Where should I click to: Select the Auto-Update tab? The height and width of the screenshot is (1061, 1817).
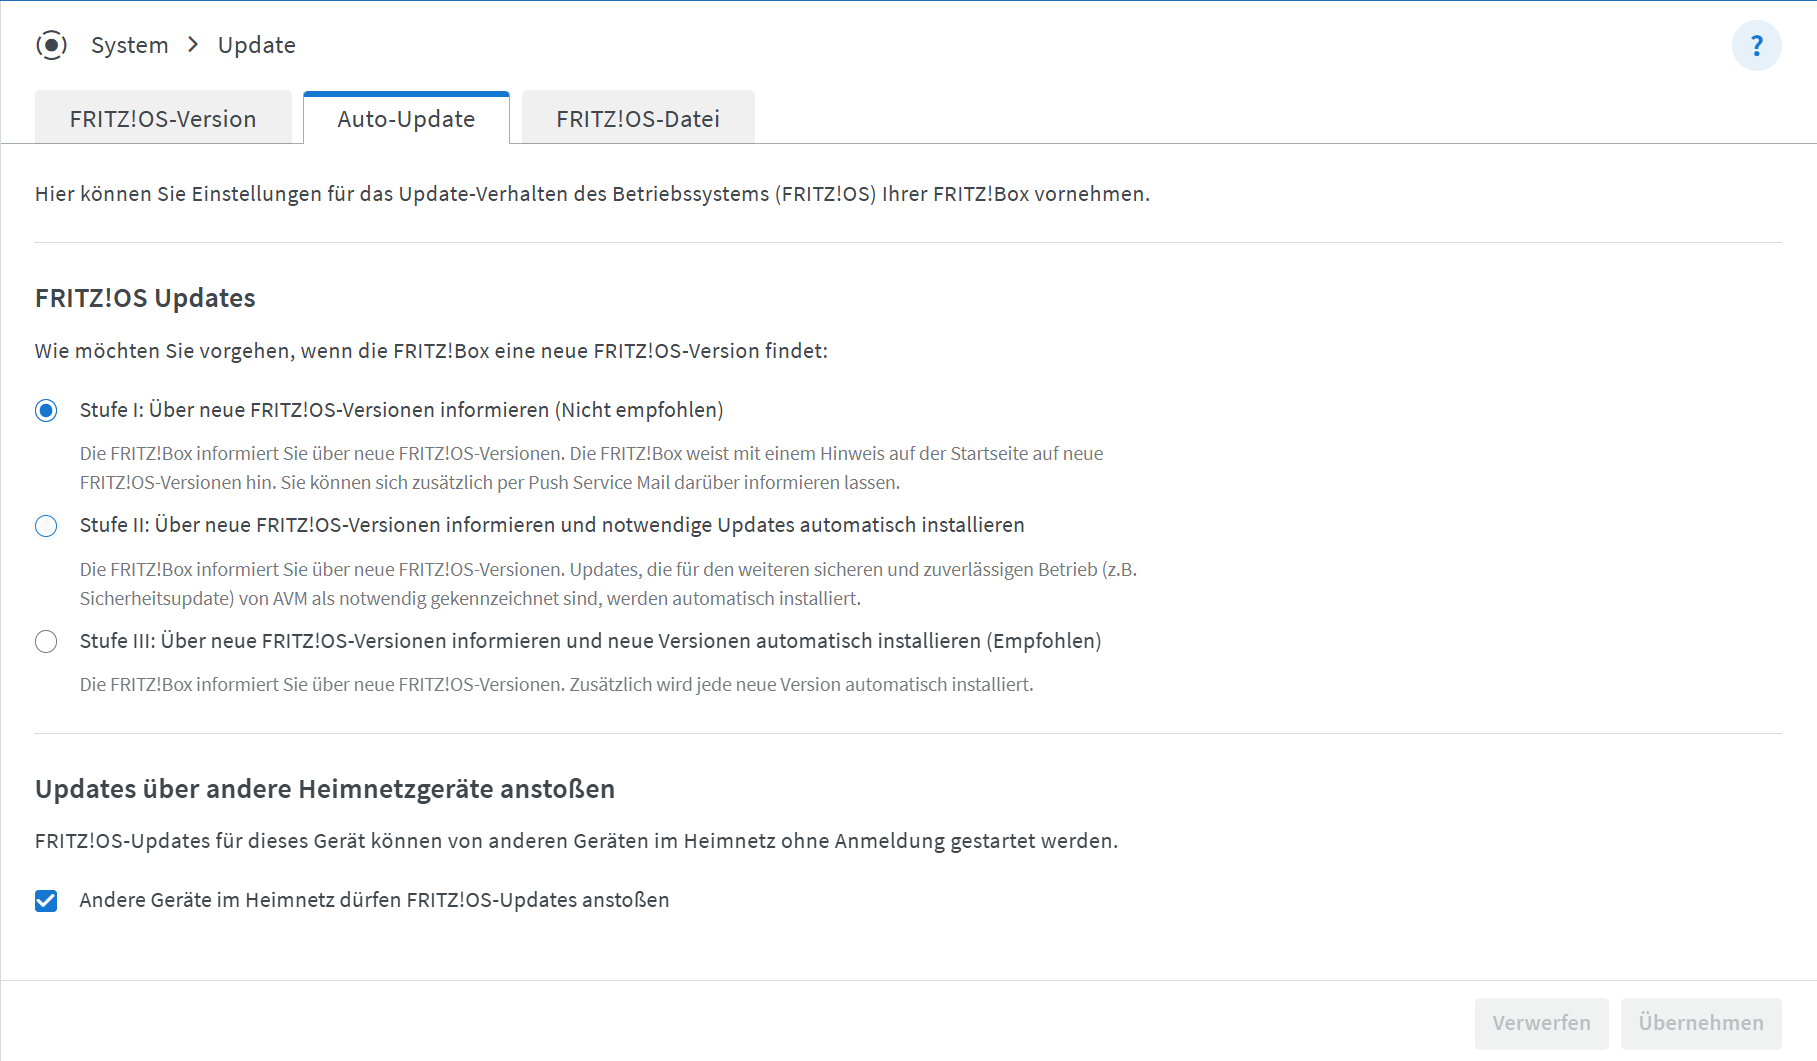click(x=406, y=119)
